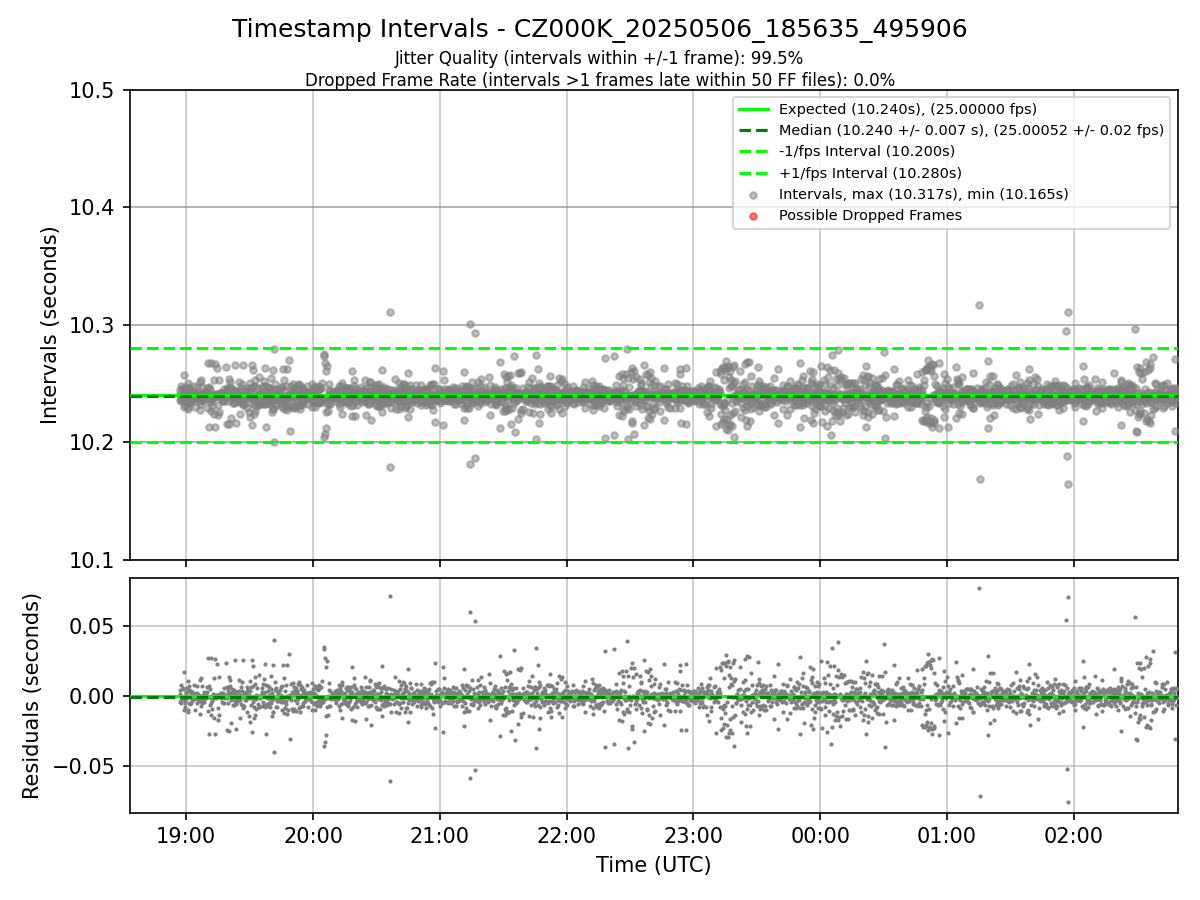
Task: Click the red dot marker beside 'Possible Dropped Frames'
Action: (x=754, y=216)
